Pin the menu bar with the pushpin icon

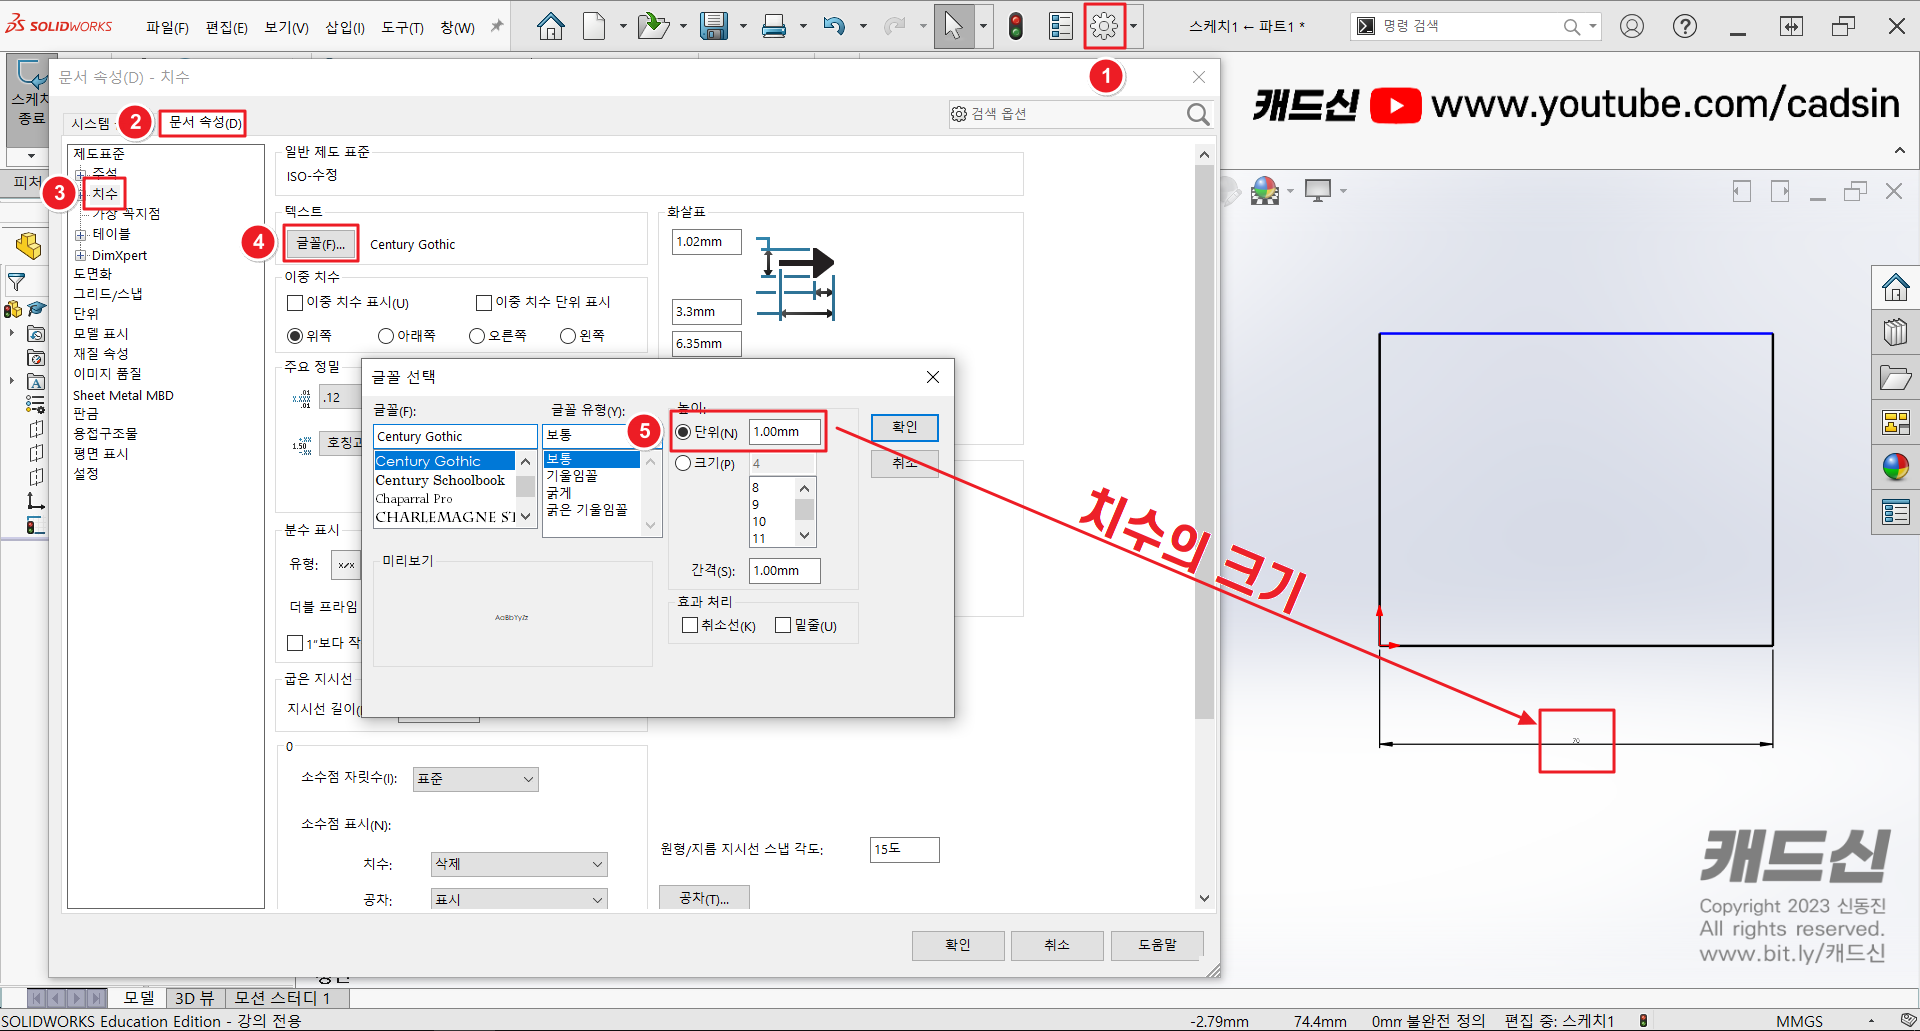tap(497, 27)
